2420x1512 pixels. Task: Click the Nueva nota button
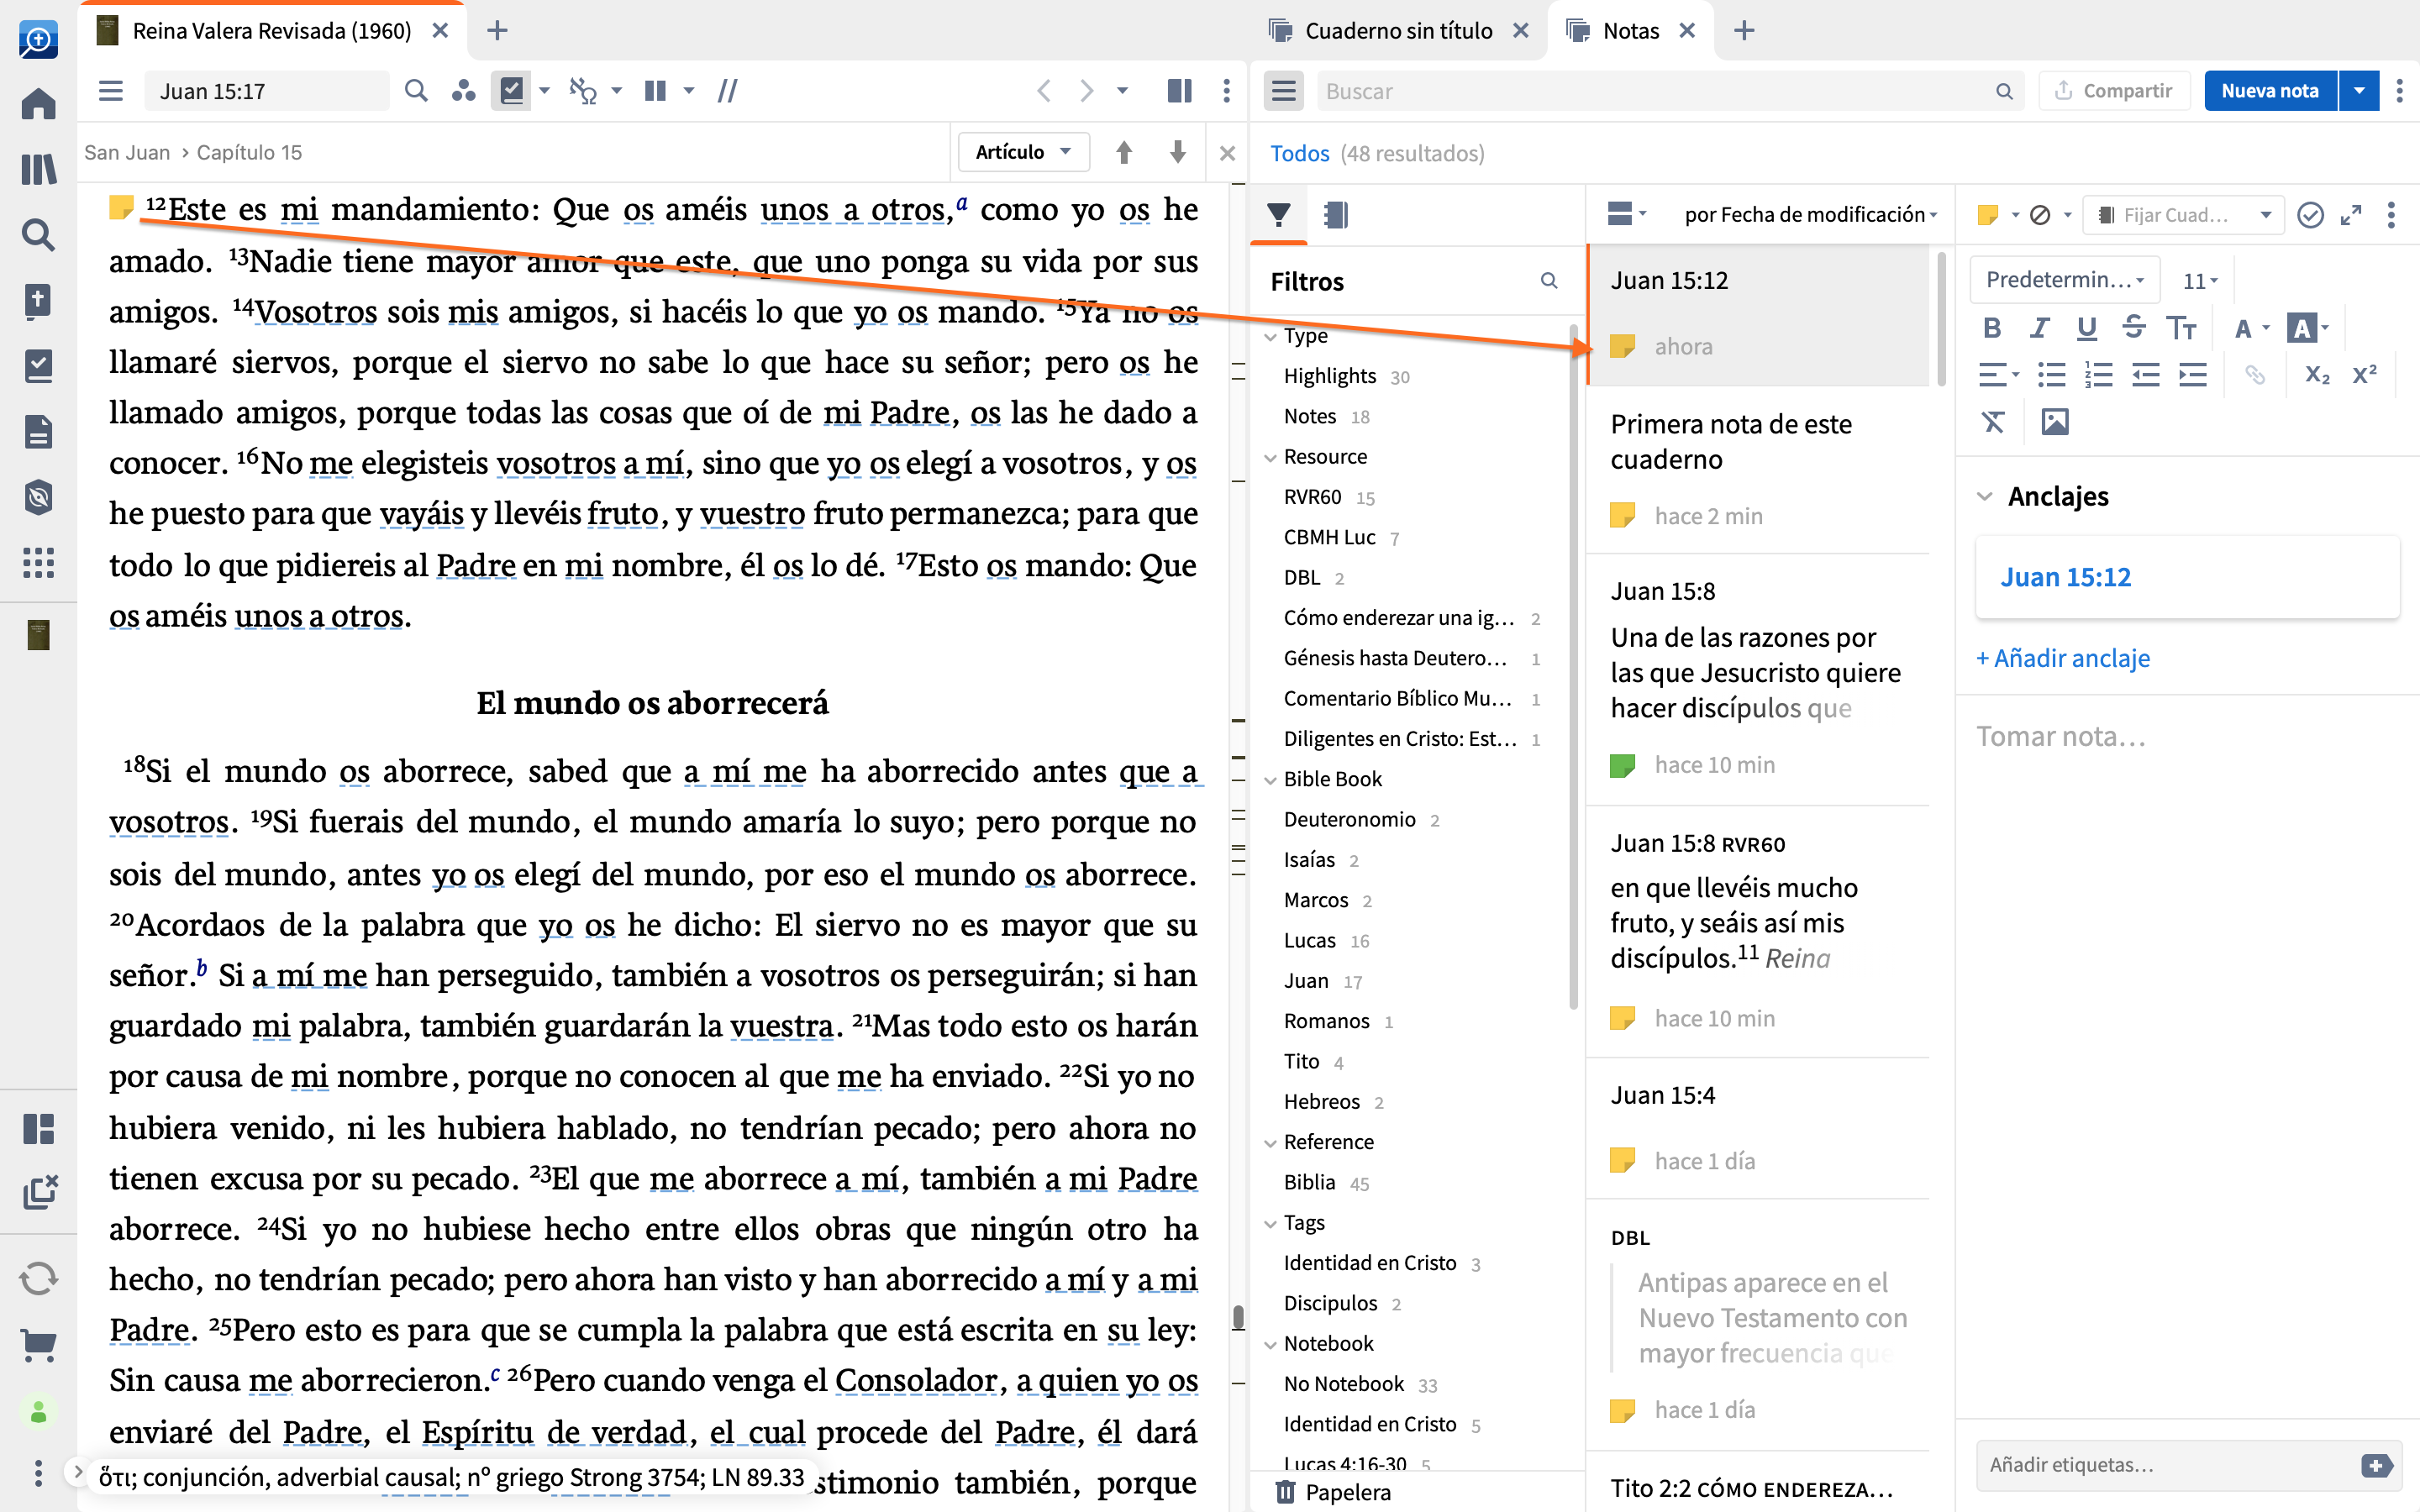click(x=2270, y=91)
